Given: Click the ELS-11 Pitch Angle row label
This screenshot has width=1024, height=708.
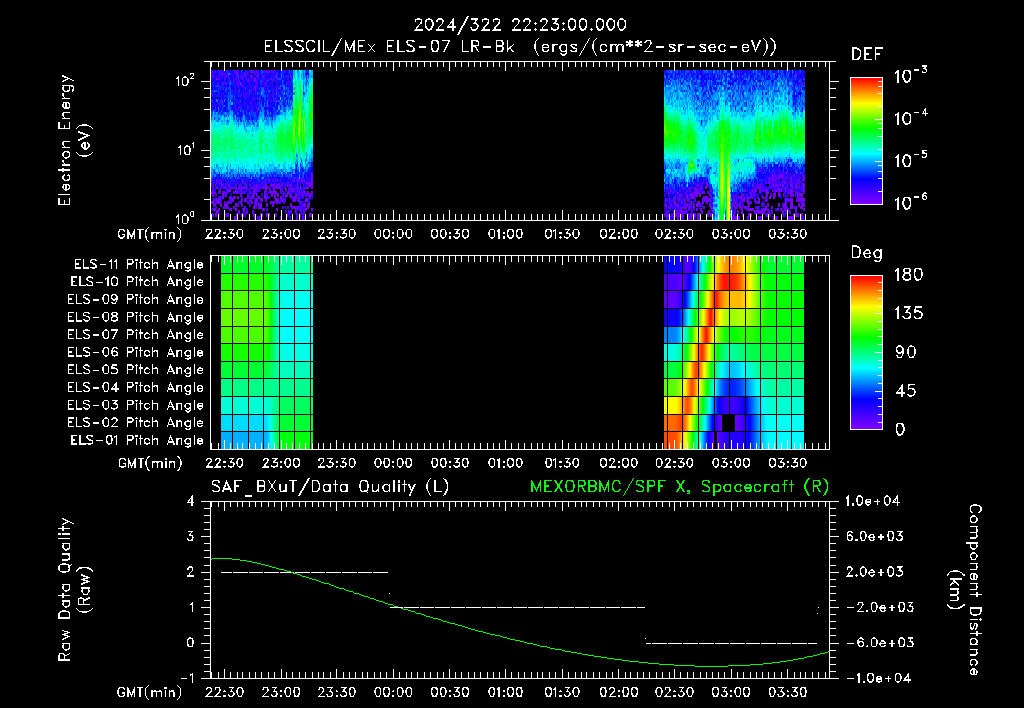Looking at the screenshot, I should [138, 265].
